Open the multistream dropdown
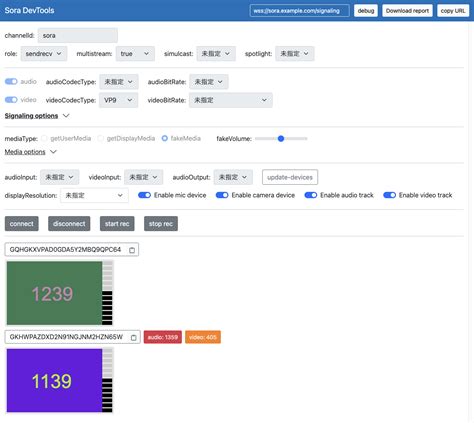Image resolution: width=474 pixels, height=423 pixels. 135,54
